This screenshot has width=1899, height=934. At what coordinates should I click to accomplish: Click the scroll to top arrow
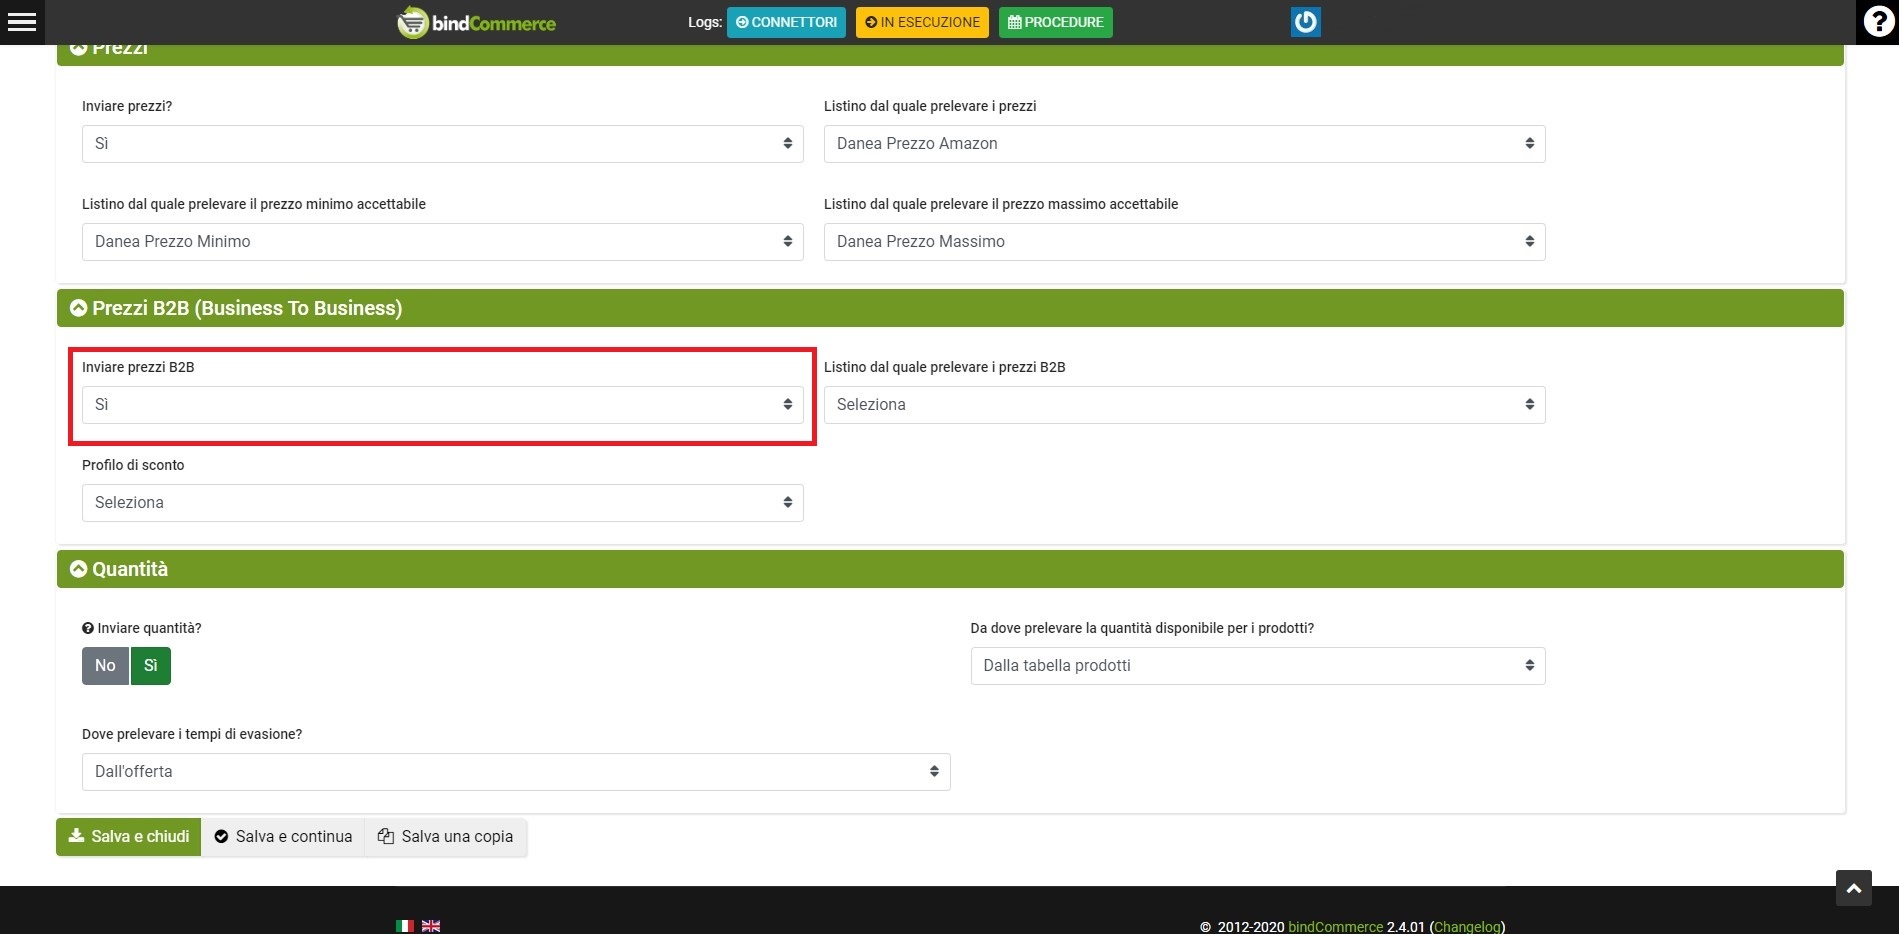tap(1853, 888)
